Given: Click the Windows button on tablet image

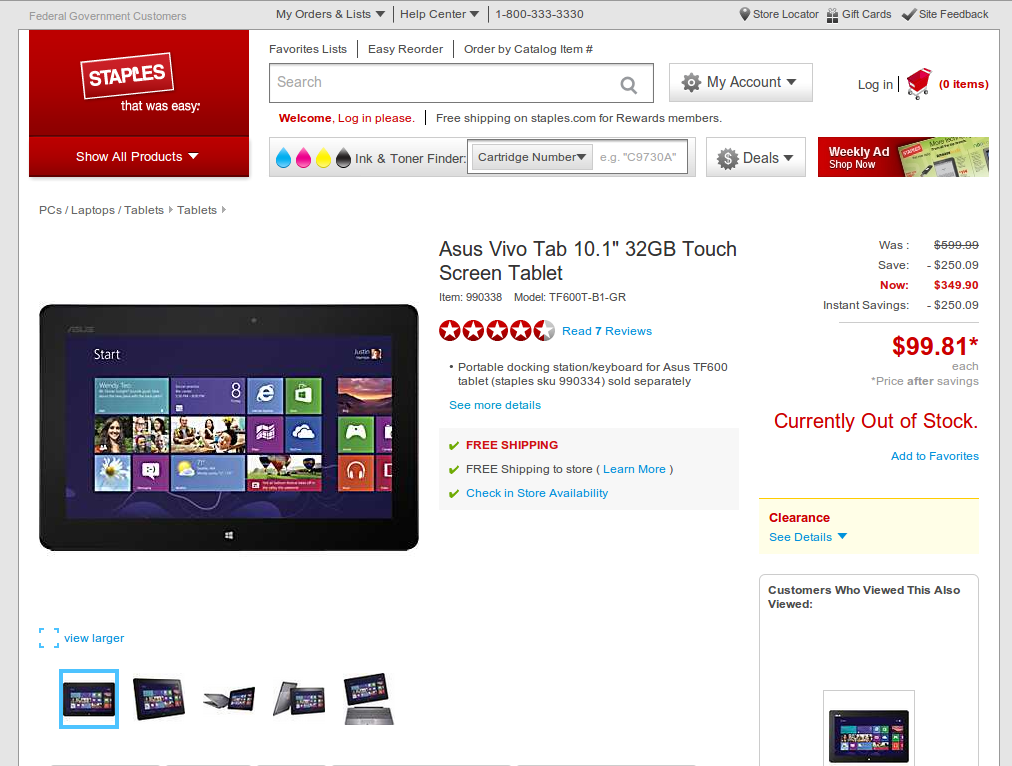Looking at the screenshot, I should click(229, 535).
